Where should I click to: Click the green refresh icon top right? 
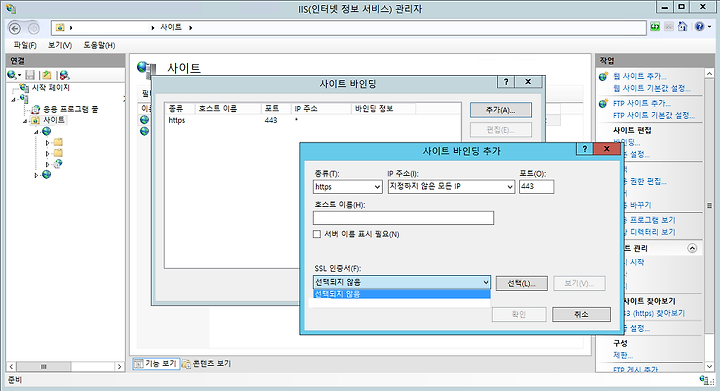point(655,27)
